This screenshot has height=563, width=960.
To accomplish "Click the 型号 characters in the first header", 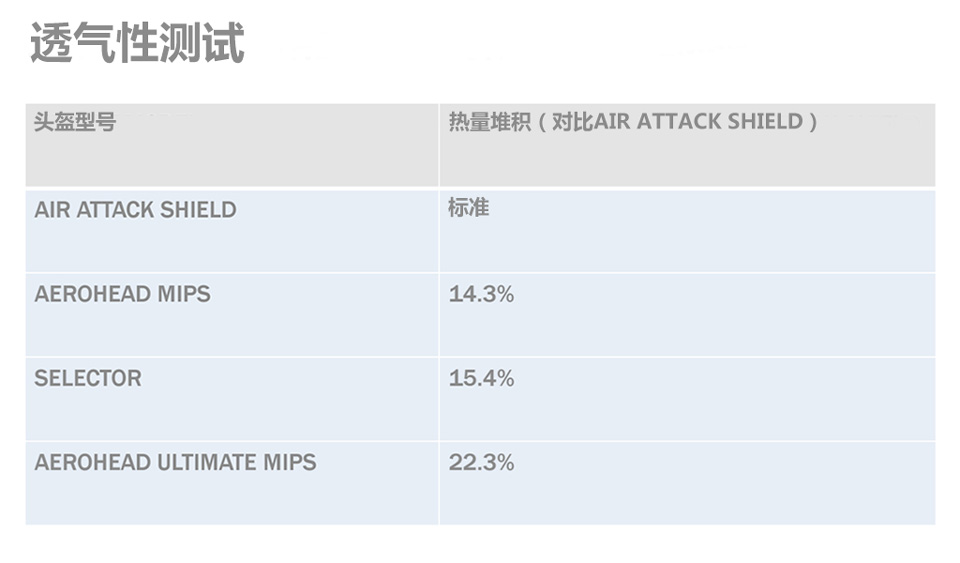I will pyautogui.click(x=96, y=122).
